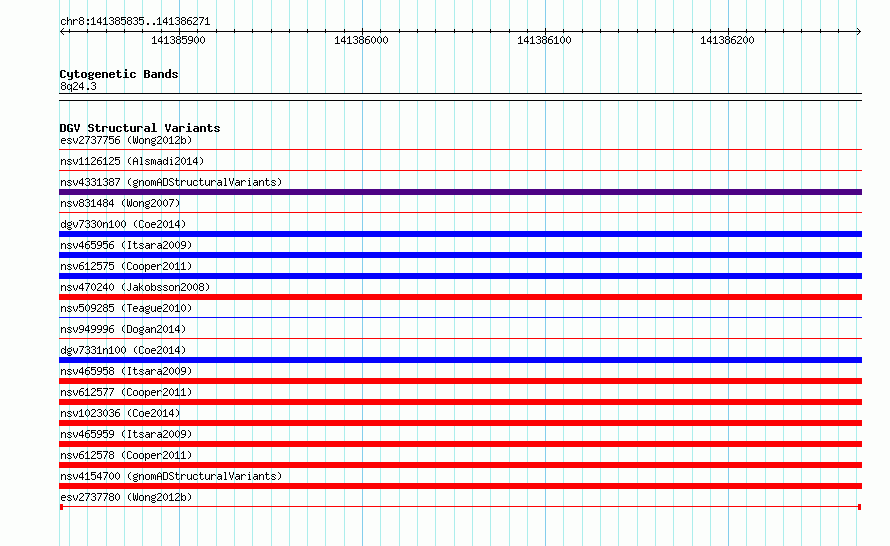Click the right arrowhead of the ruler
The image size is (890, 546).
pyautogui.click(x=858, y=32)
